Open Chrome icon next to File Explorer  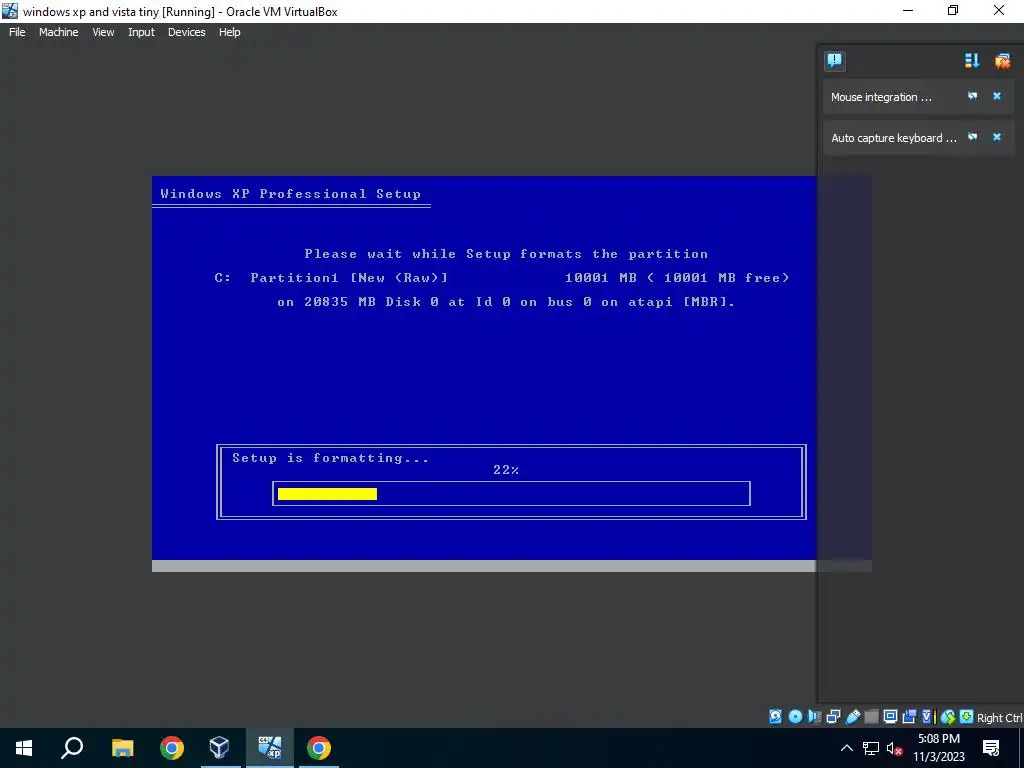tap(172, 748)
